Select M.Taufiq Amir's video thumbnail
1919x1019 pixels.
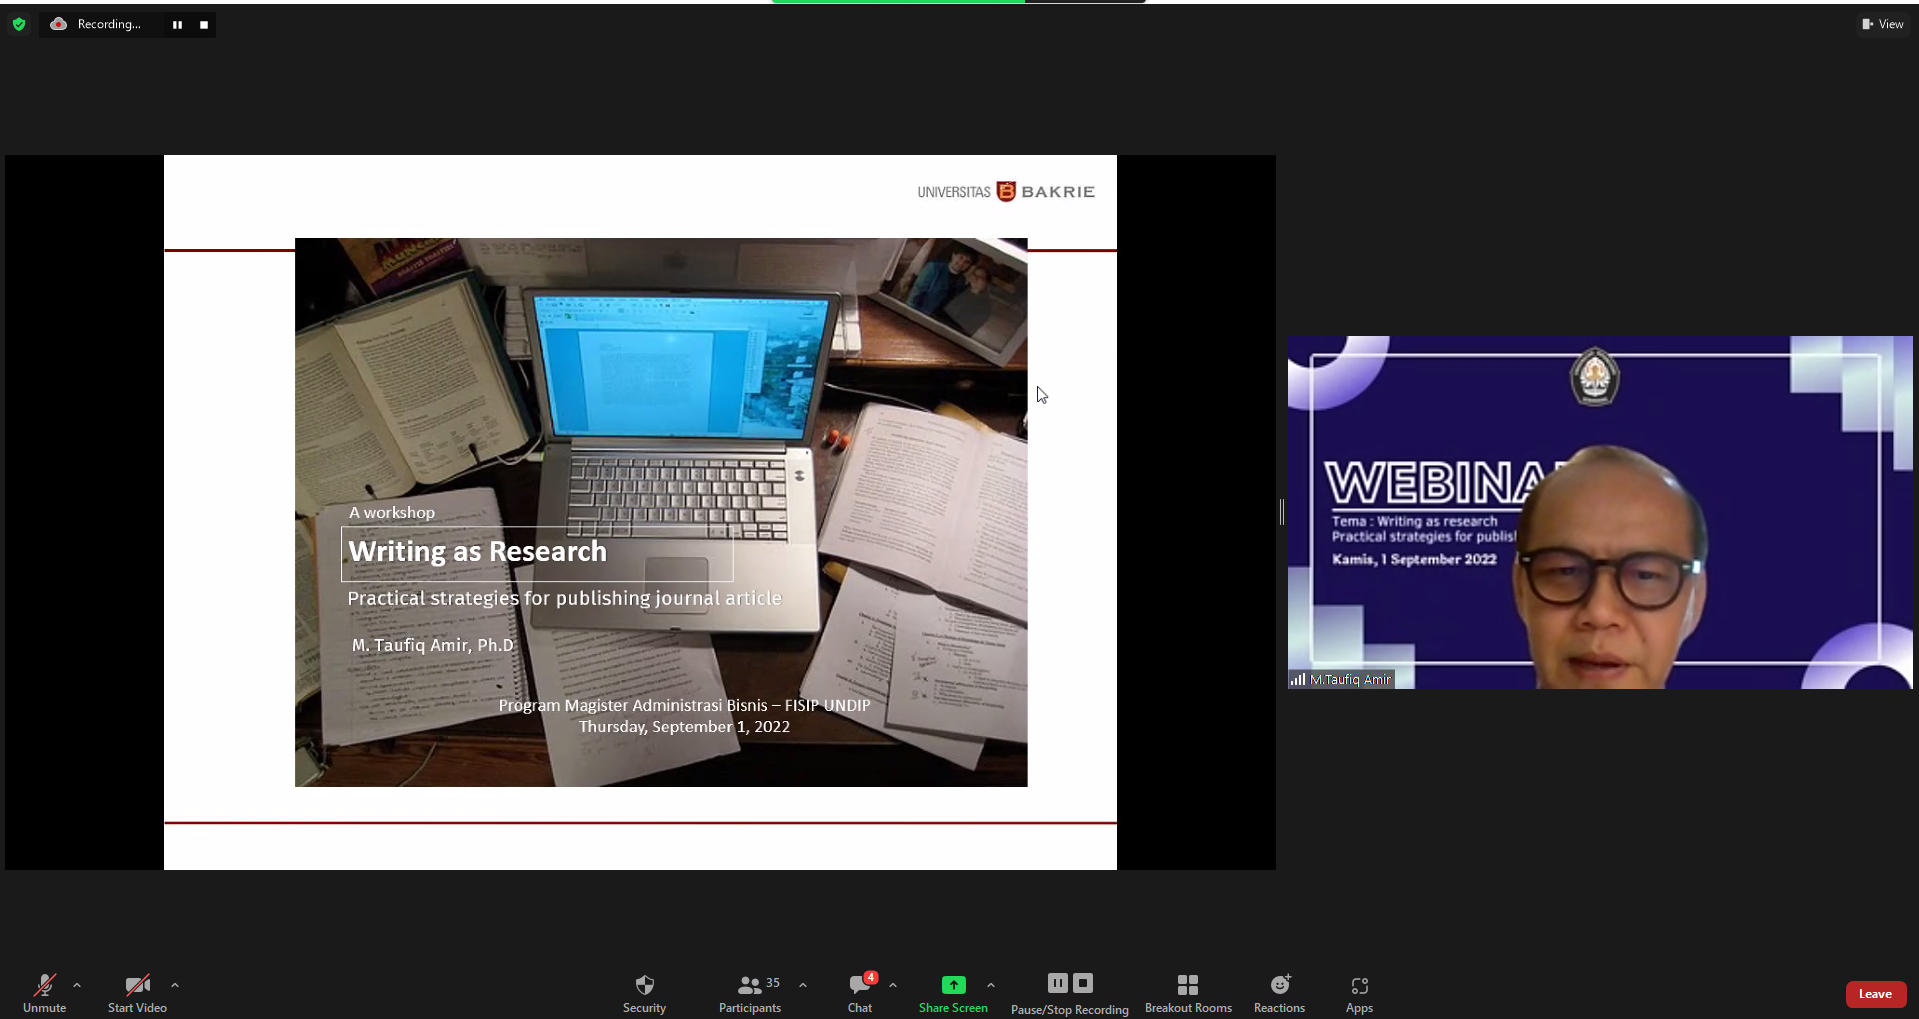pos(1599,512)
